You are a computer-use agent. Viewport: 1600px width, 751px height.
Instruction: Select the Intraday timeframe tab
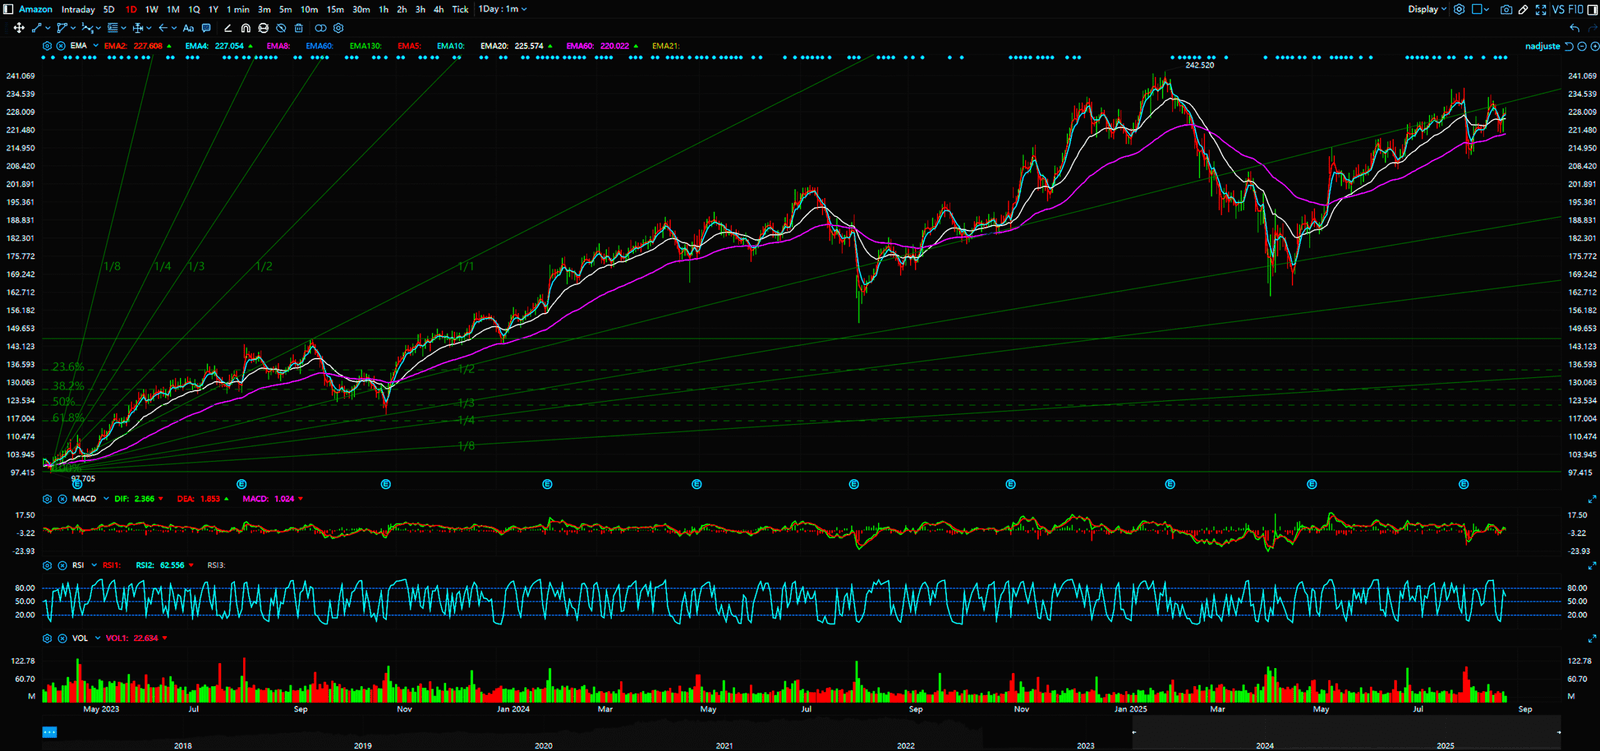[78, 9]
